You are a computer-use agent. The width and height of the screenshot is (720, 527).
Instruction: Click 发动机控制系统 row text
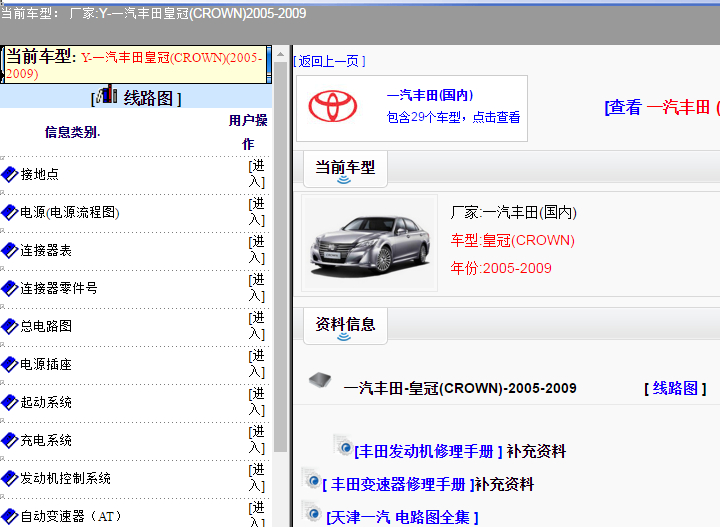click(65, 478)
